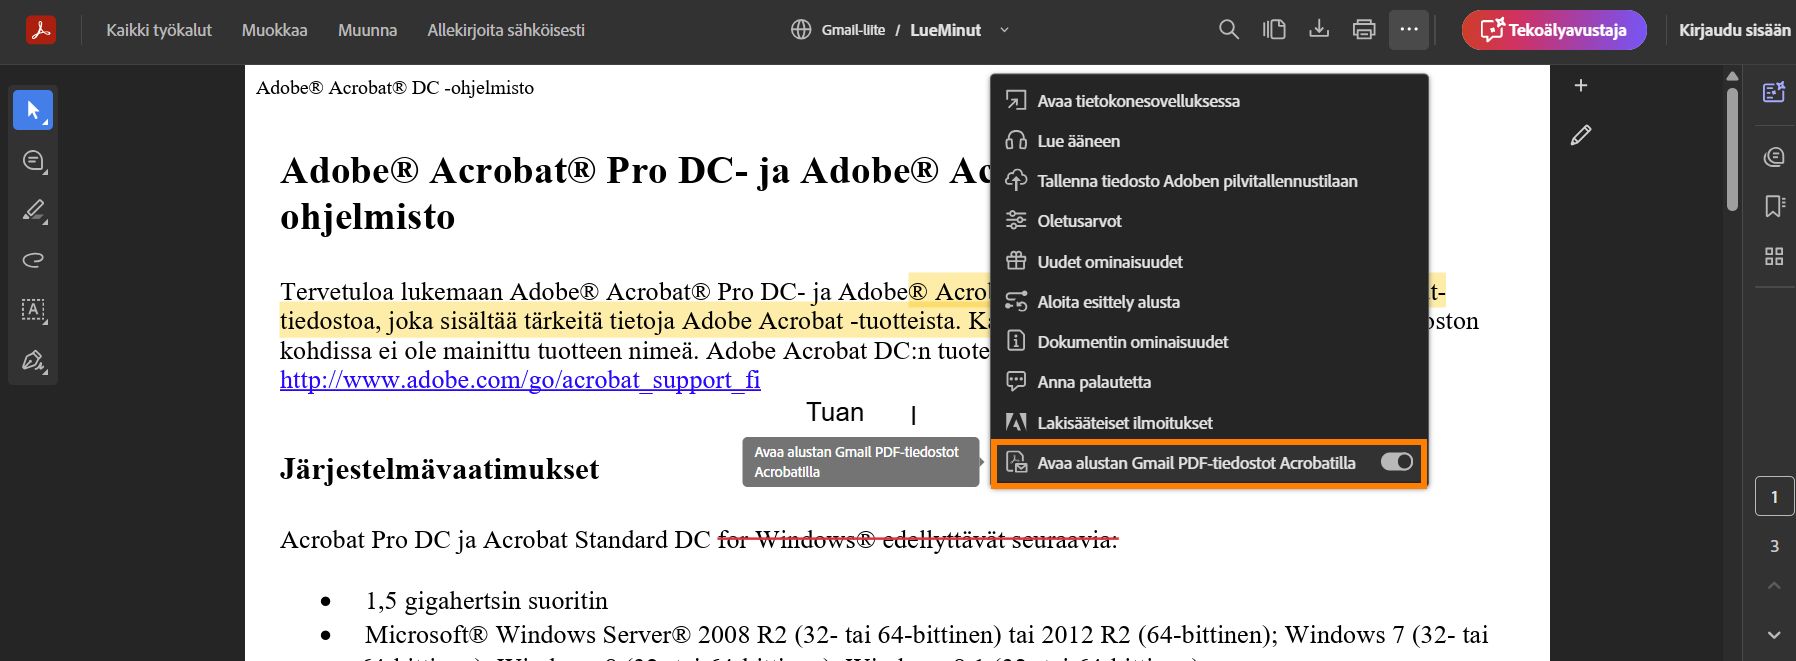Click the 'Tuan' annotation text

[x=835, y=412]
